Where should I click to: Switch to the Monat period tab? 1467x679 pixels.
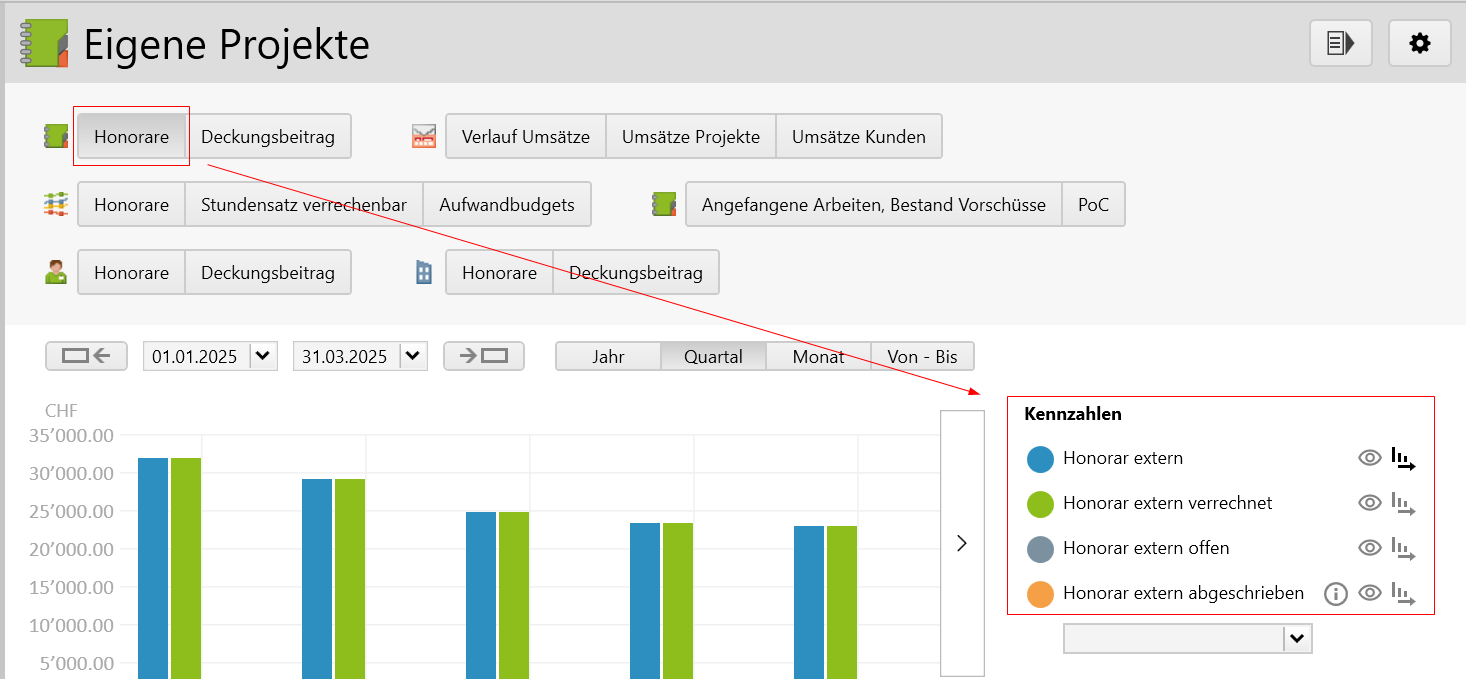818,356
